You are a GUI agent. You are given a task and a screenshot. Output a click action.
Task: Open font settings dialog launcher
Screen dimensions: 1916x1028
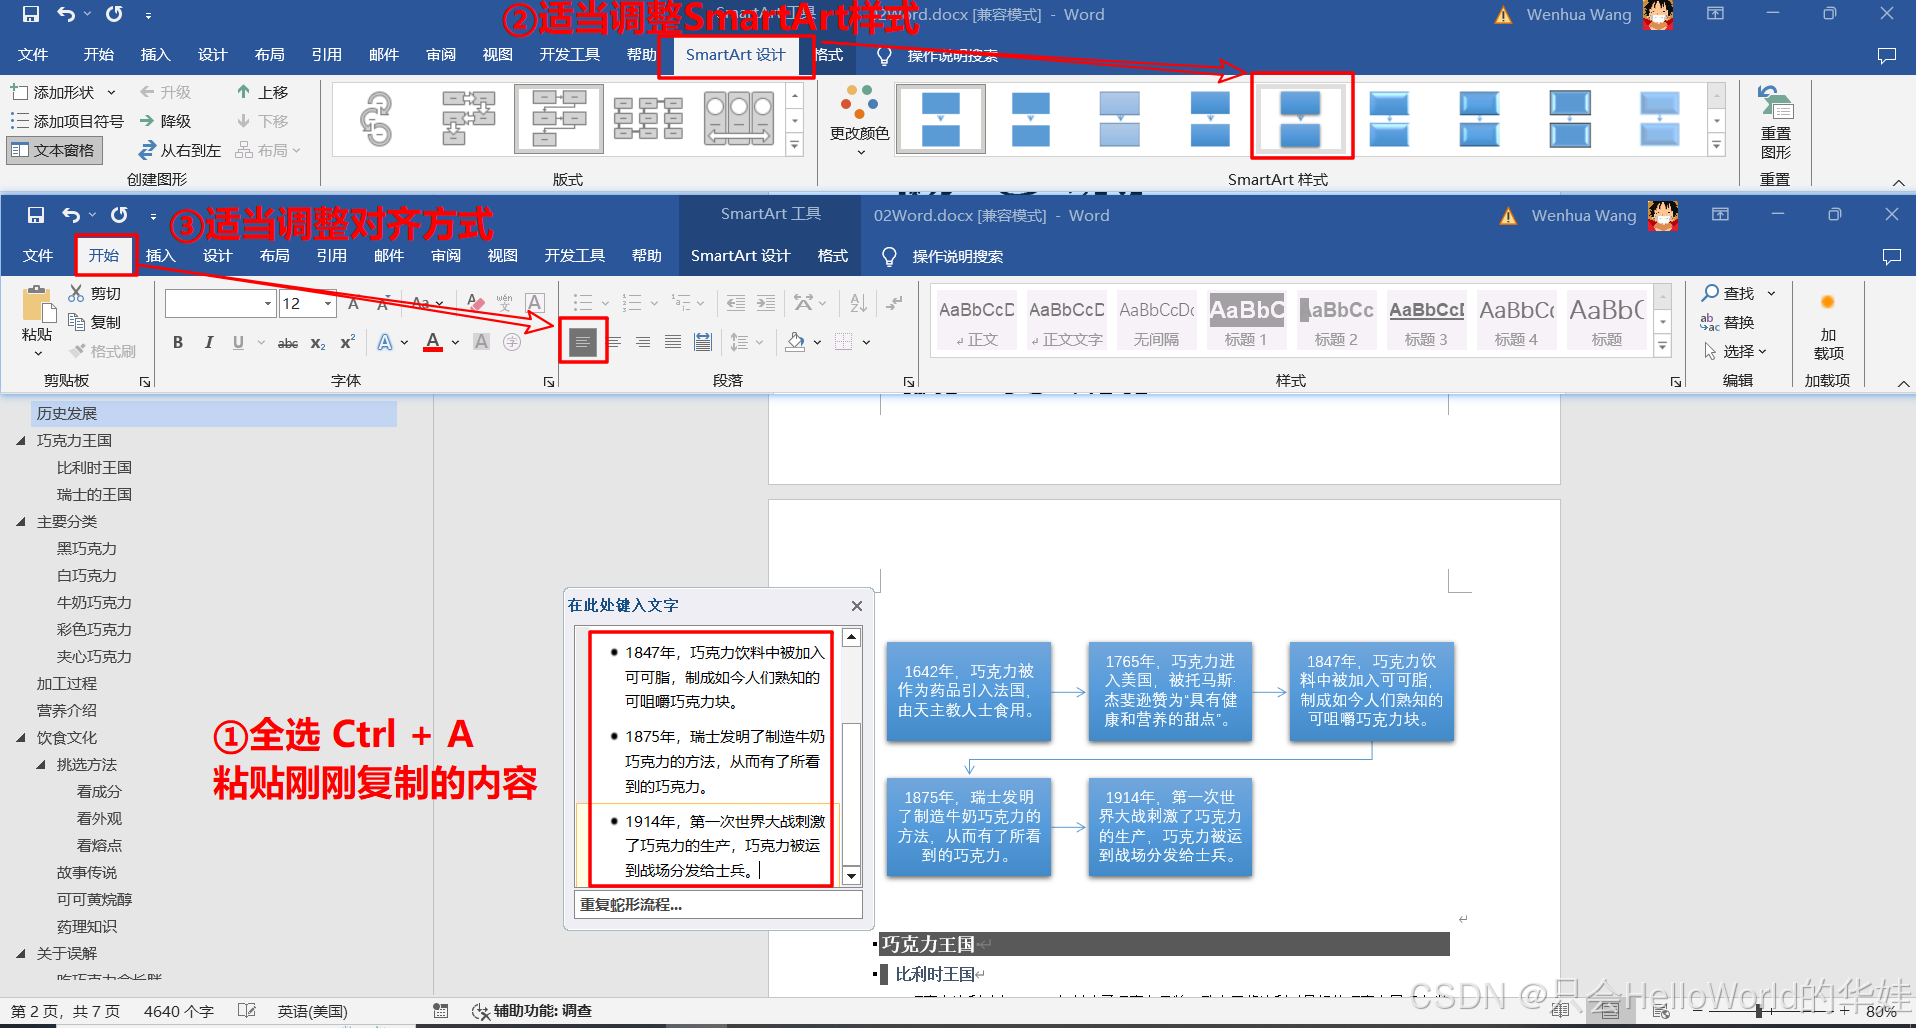(548, 381)
